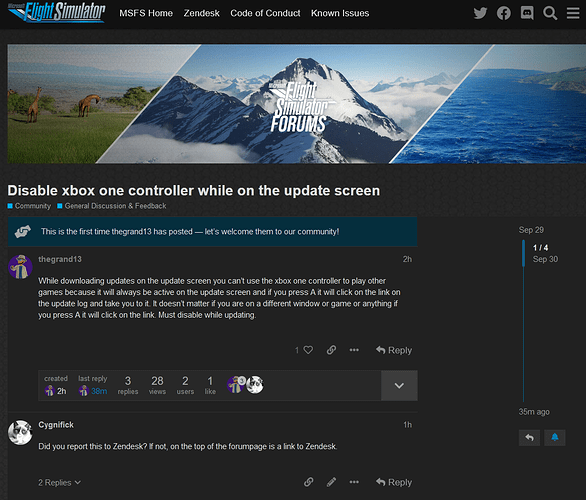Open the Facebook icon link
Screen dimensions: 586x500
[x=503, y=13]
